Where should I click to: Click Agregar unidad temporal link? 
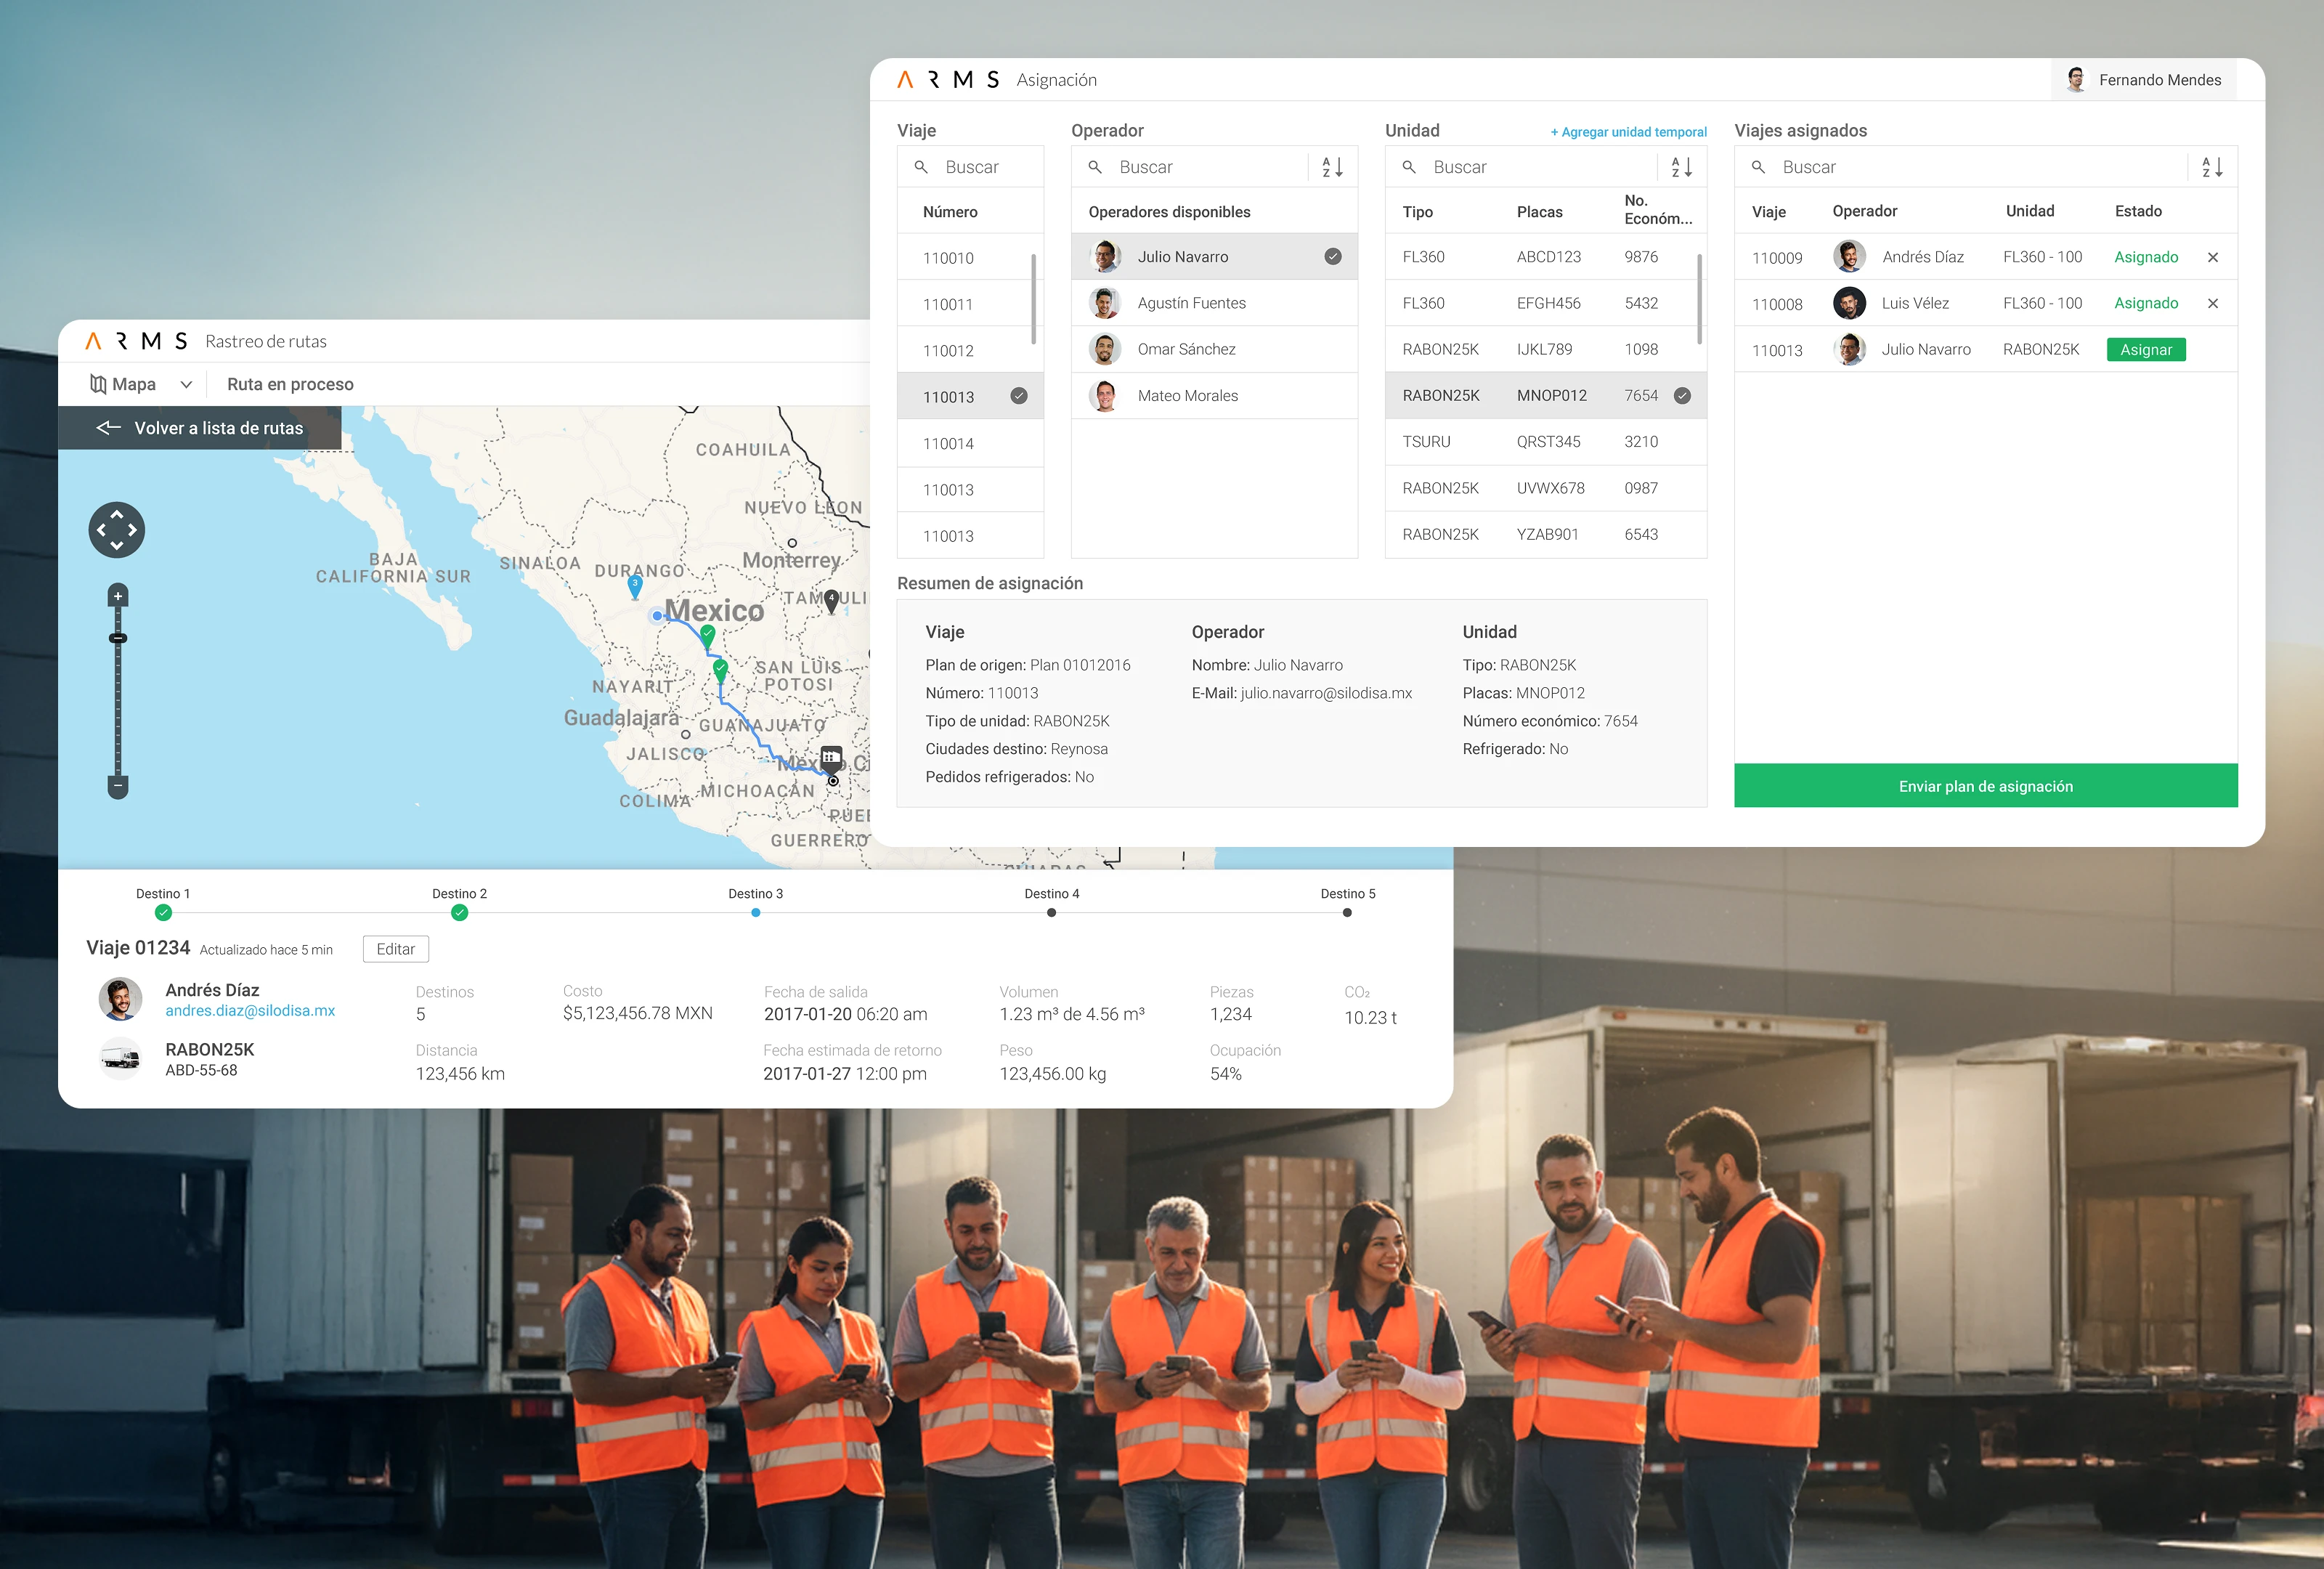(1628, 132)
